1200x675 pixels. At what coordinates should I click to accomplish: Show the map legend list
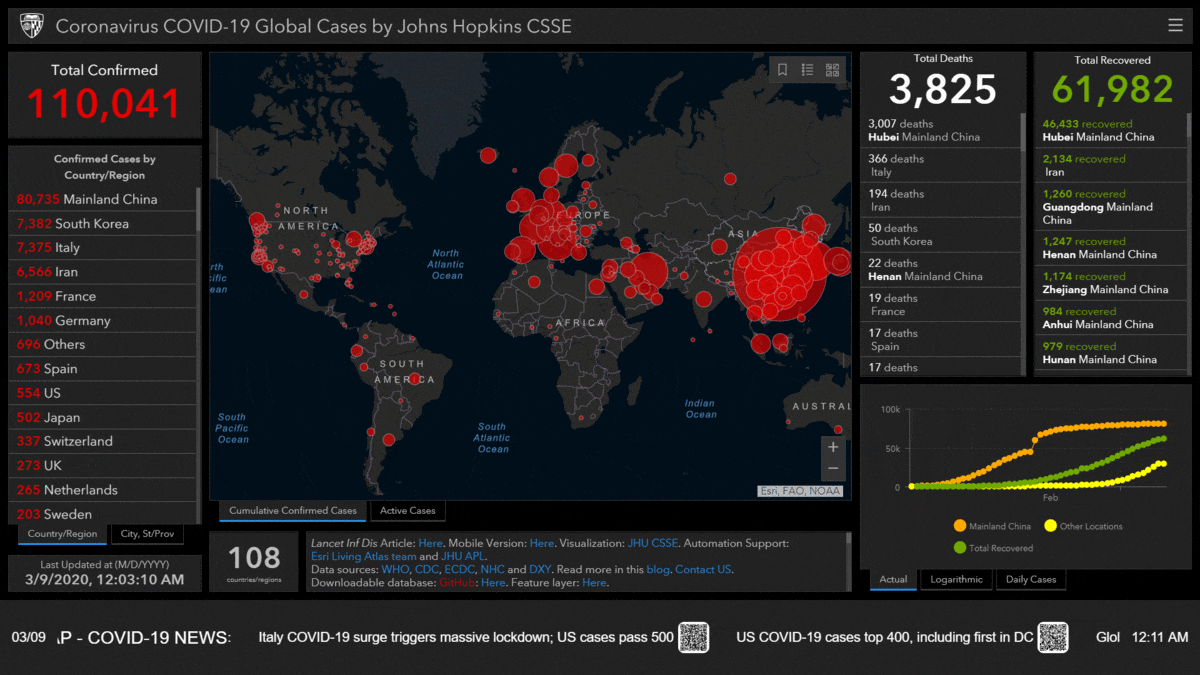807,70
